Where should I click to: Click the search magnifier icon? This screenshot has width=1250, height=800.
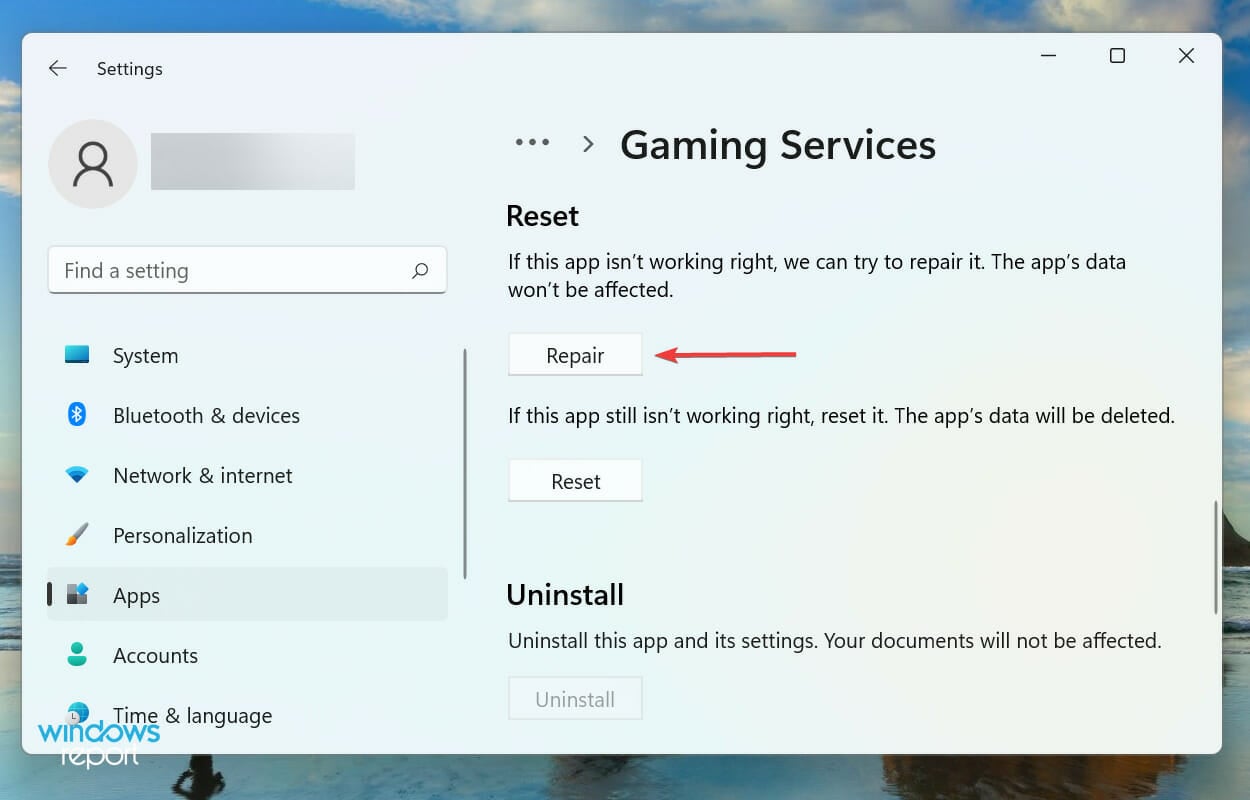point(420,270)
